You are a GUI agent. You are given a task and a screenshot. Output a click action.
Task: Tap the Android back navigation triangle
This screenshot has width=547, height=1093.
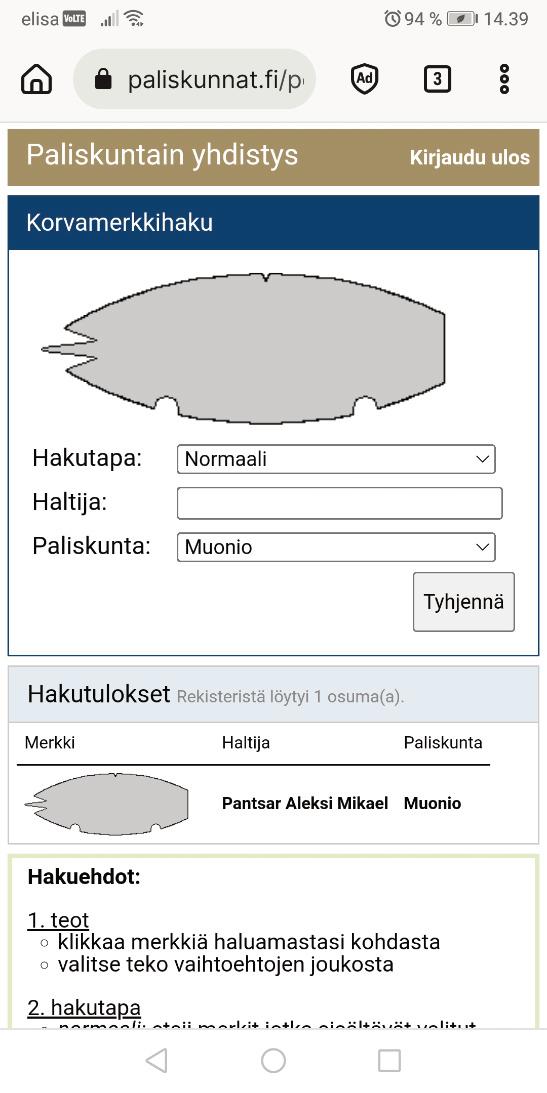157,1060
